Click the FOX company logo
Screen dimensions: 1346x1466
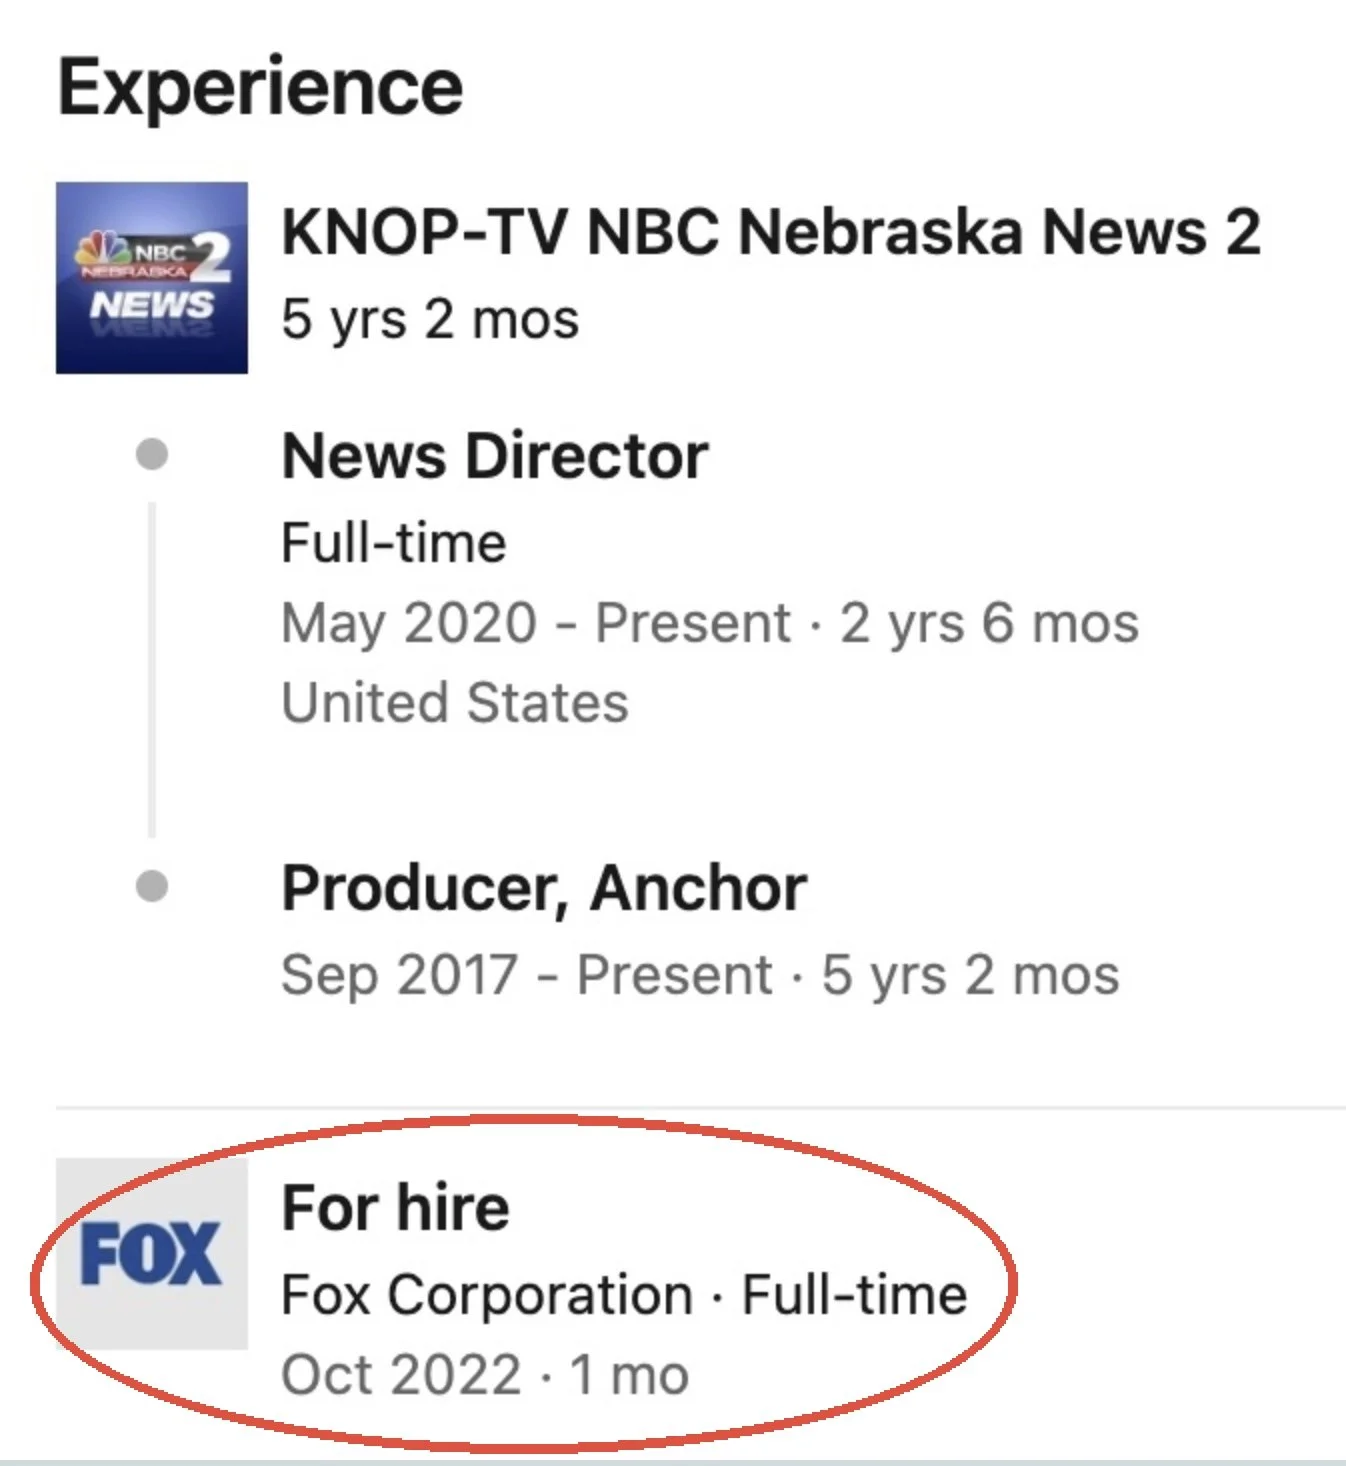[x=152, y=1254]
